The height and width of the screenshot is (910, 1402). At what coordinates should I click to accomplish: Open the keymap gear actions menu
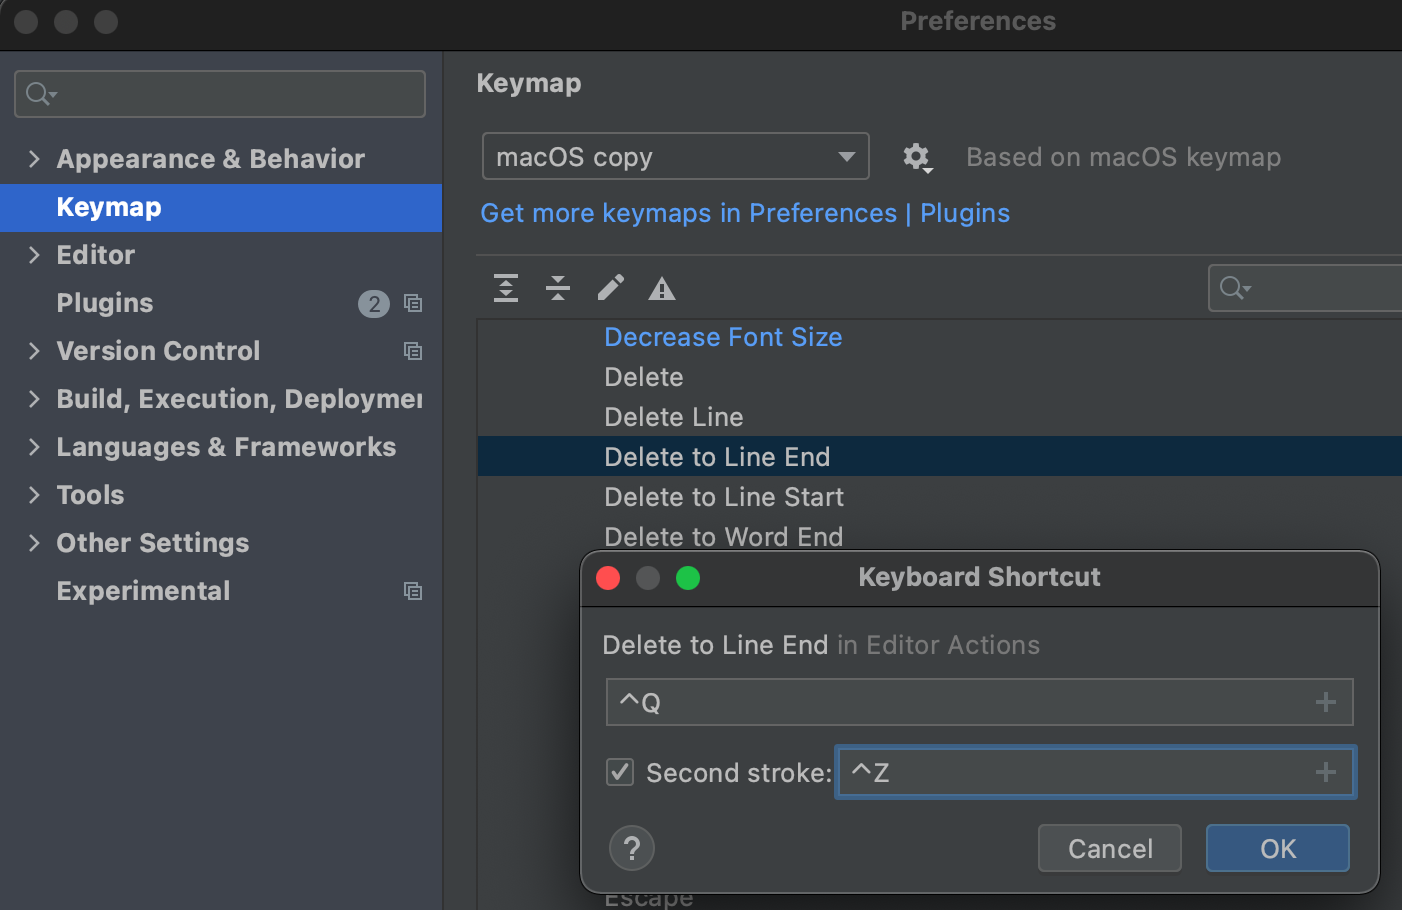917,157
